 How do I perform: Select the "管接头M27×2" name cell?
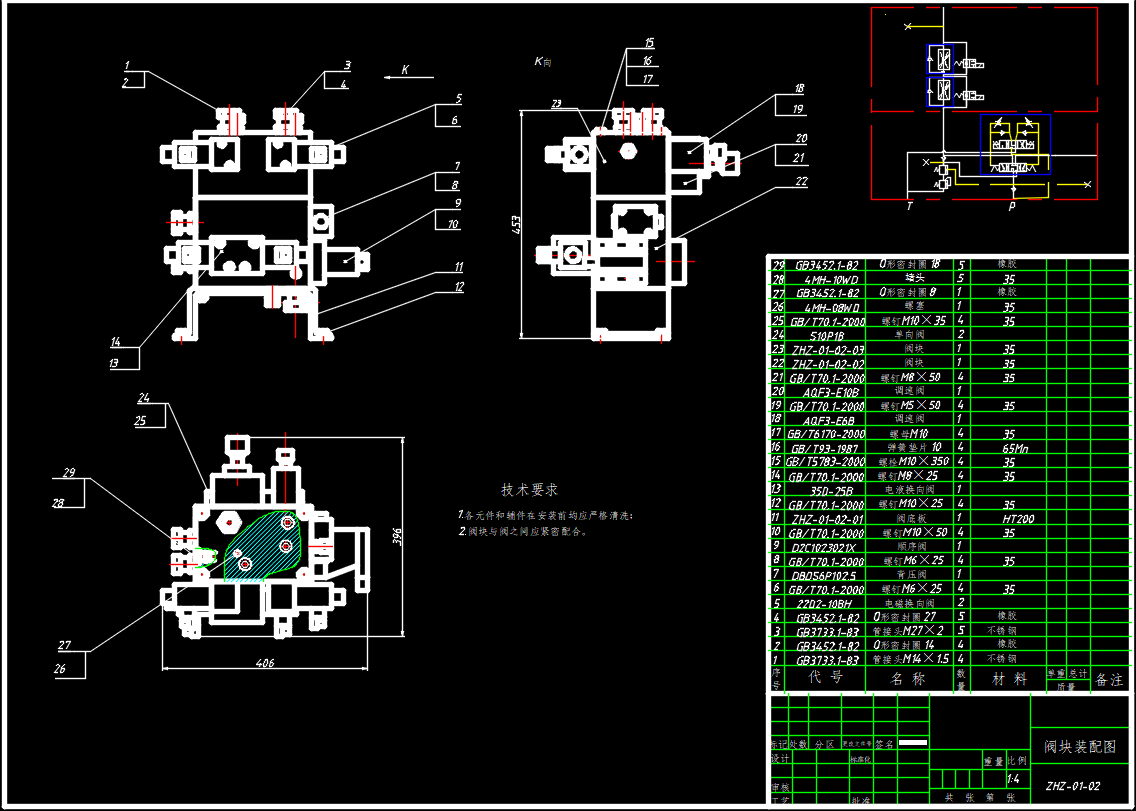point(909,632)
